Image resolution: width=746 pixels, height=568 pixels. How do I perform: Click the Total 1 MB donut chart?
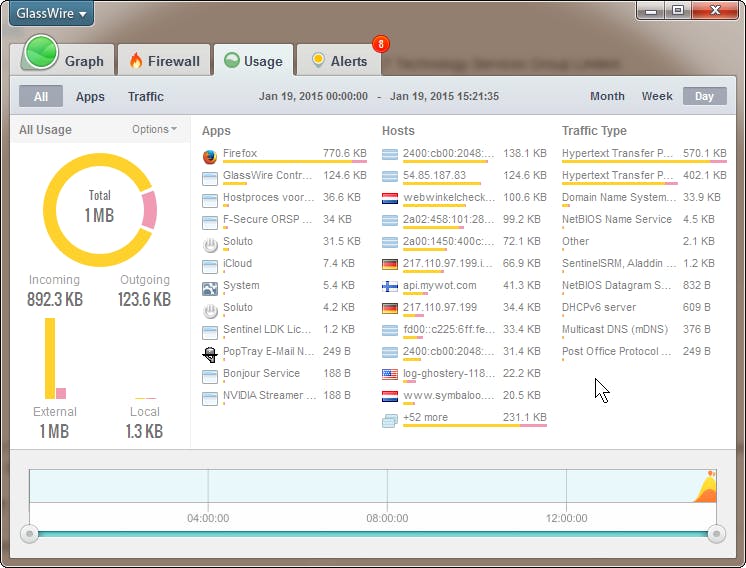click(100, 210)
